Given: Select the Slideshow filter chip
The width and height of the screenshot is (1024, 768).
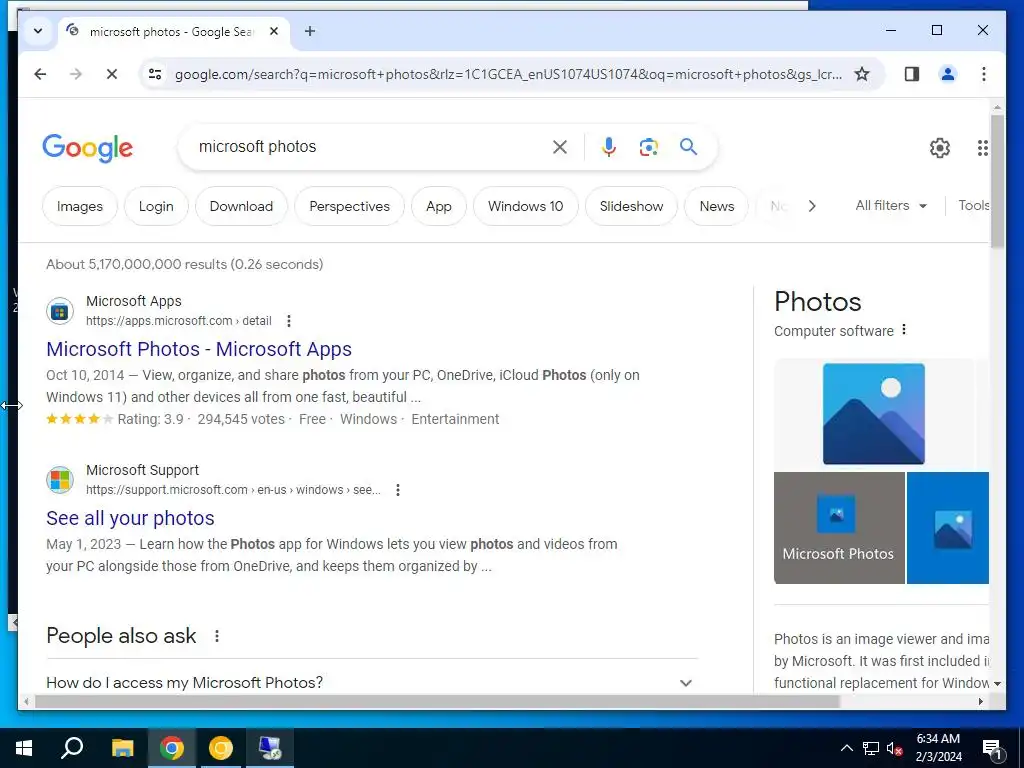Looking at the screenshot, I should [632, 206].
